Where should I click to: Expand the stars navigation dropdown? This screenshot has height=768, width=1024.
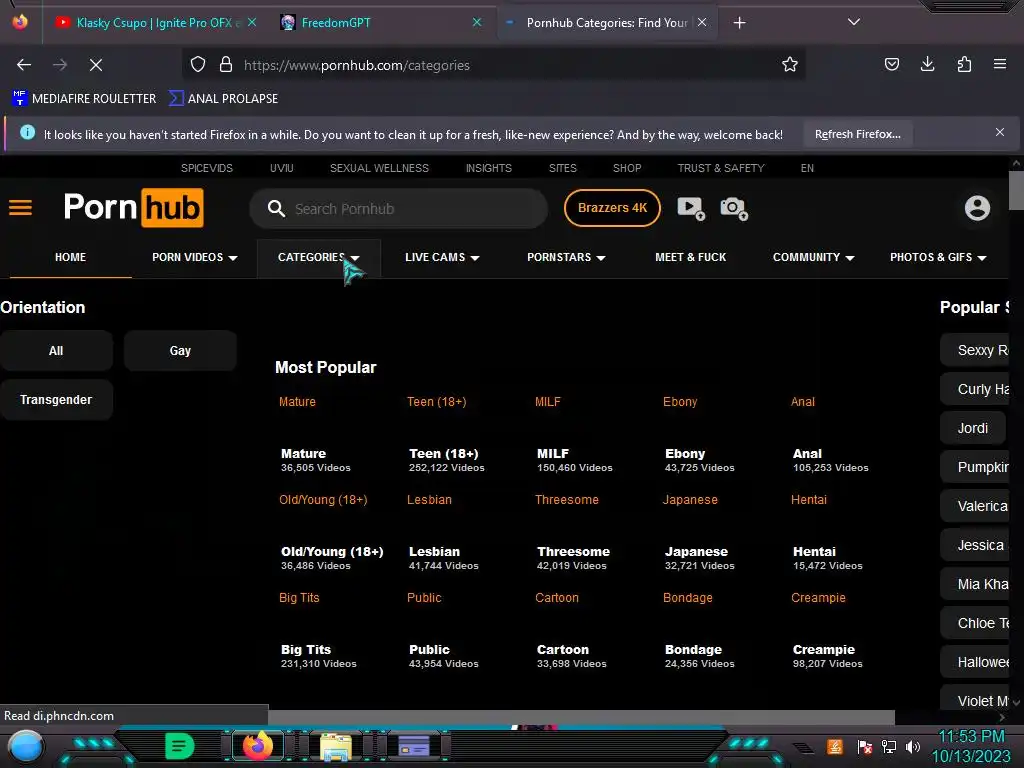pyautogui.click(x=566, y=257)
